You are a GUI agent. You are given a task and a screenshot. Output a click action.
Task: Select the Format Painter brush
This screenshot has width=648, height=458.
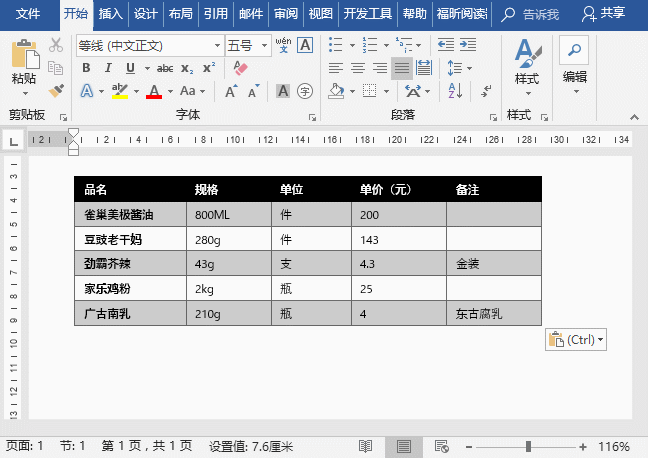56,91
